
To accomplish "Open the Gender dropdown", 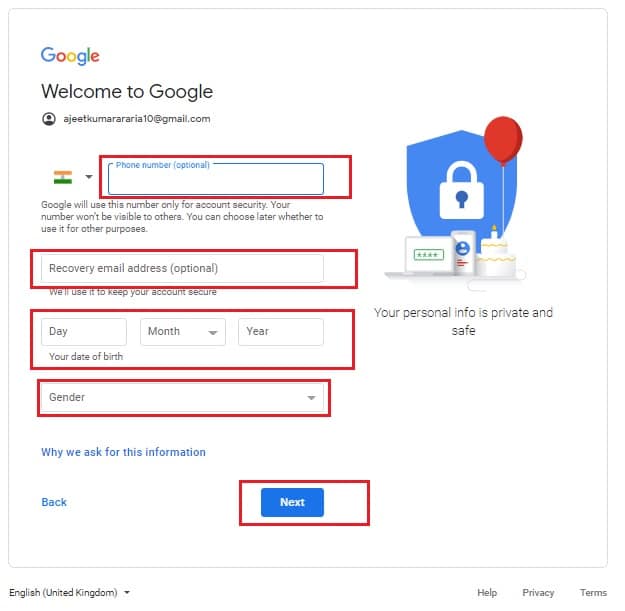I will [x=183, y=398].
